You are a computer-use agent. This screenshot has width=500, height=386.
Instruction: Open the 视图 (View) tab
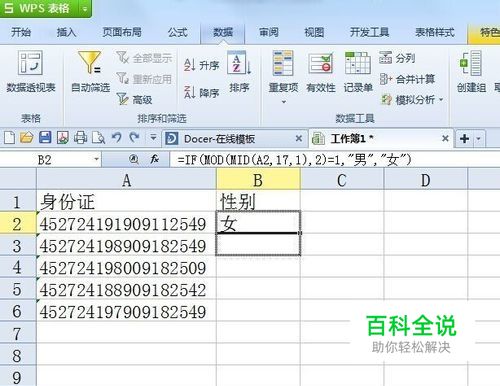(x=314, y=32)
